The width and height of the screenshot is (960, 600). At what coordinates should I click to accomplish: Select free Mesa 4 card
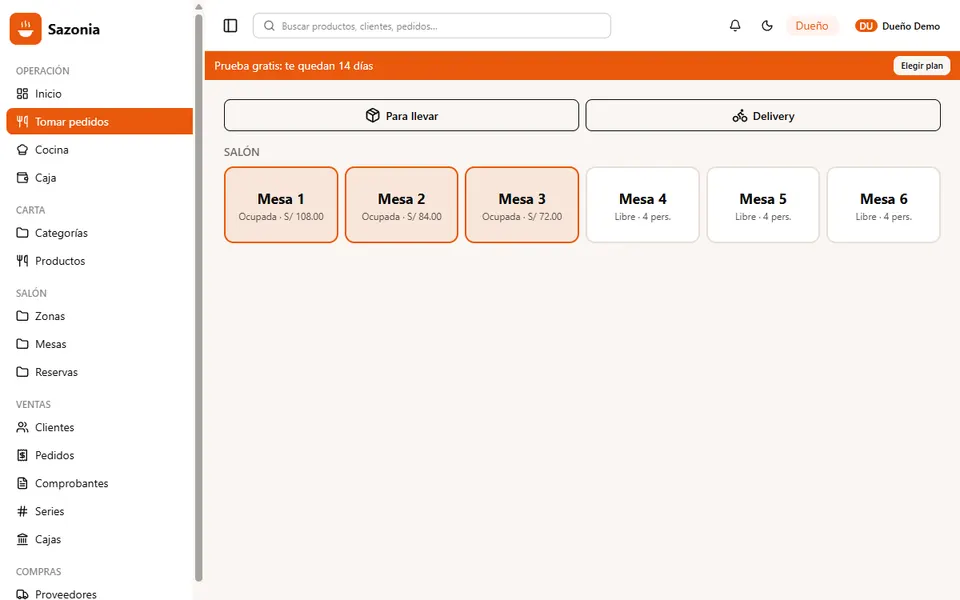coord(642,205)
